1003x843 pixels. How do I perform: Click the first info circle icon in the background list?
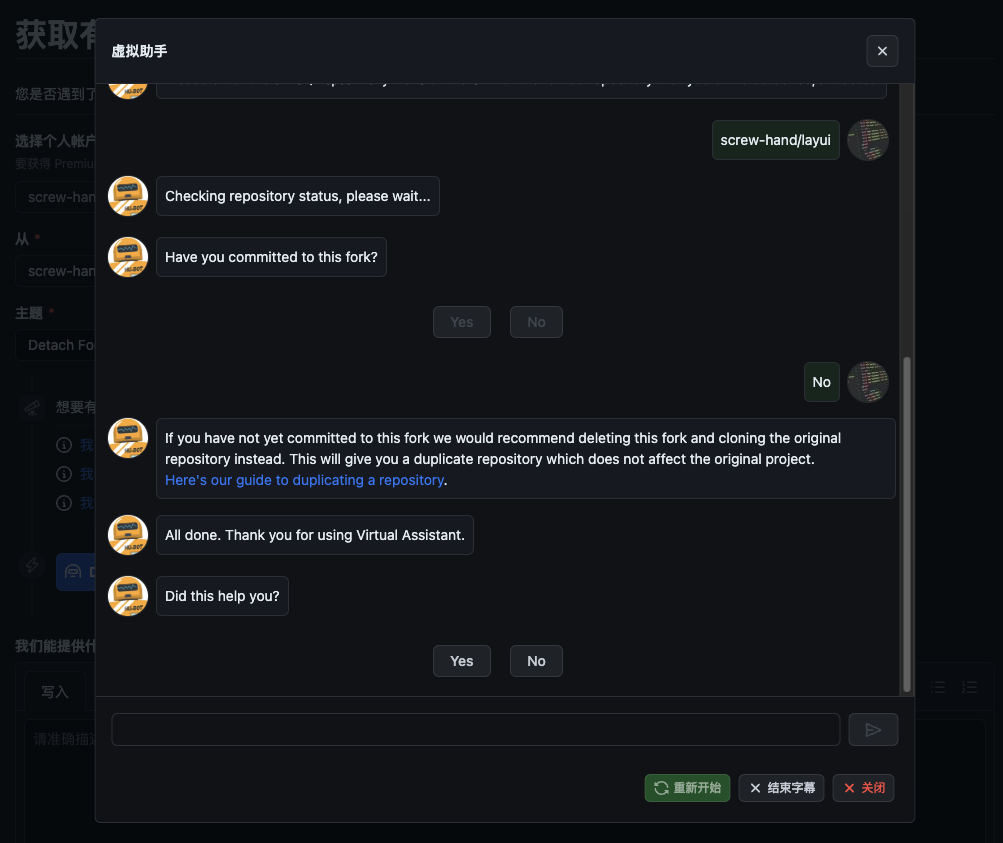point(64,445)
